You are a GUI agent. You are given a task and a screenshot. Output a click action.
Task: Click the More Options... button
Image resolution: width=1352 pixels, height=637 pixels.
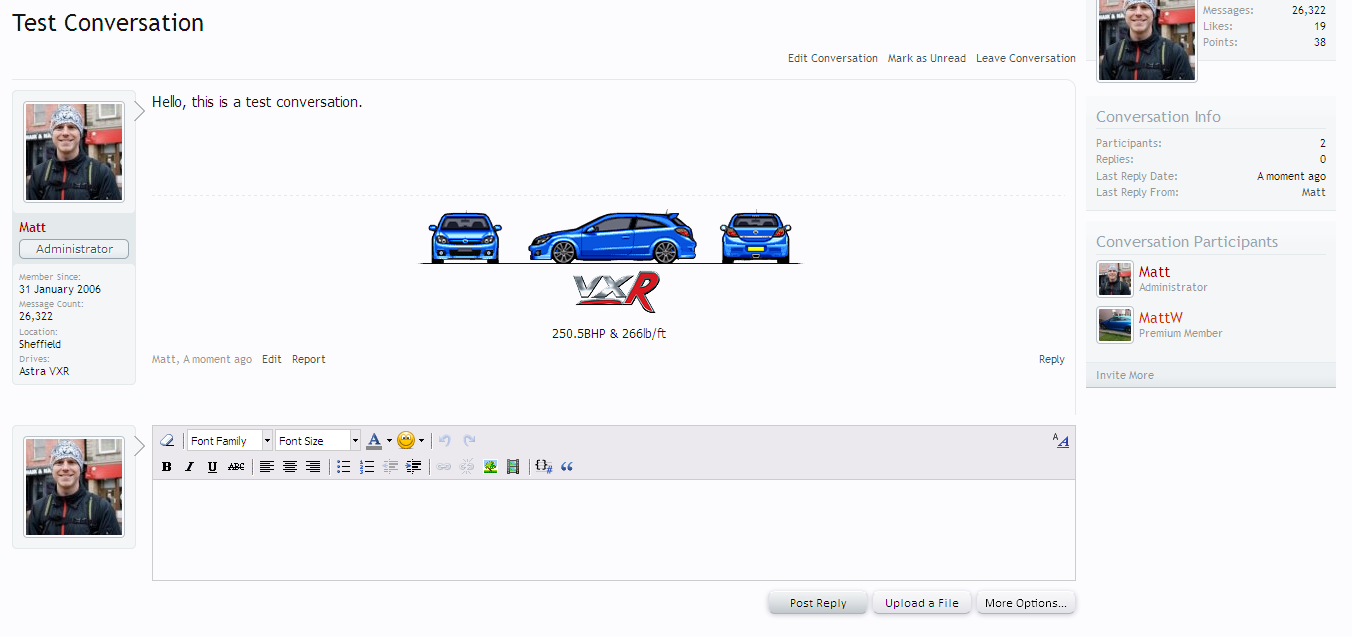1026,603
